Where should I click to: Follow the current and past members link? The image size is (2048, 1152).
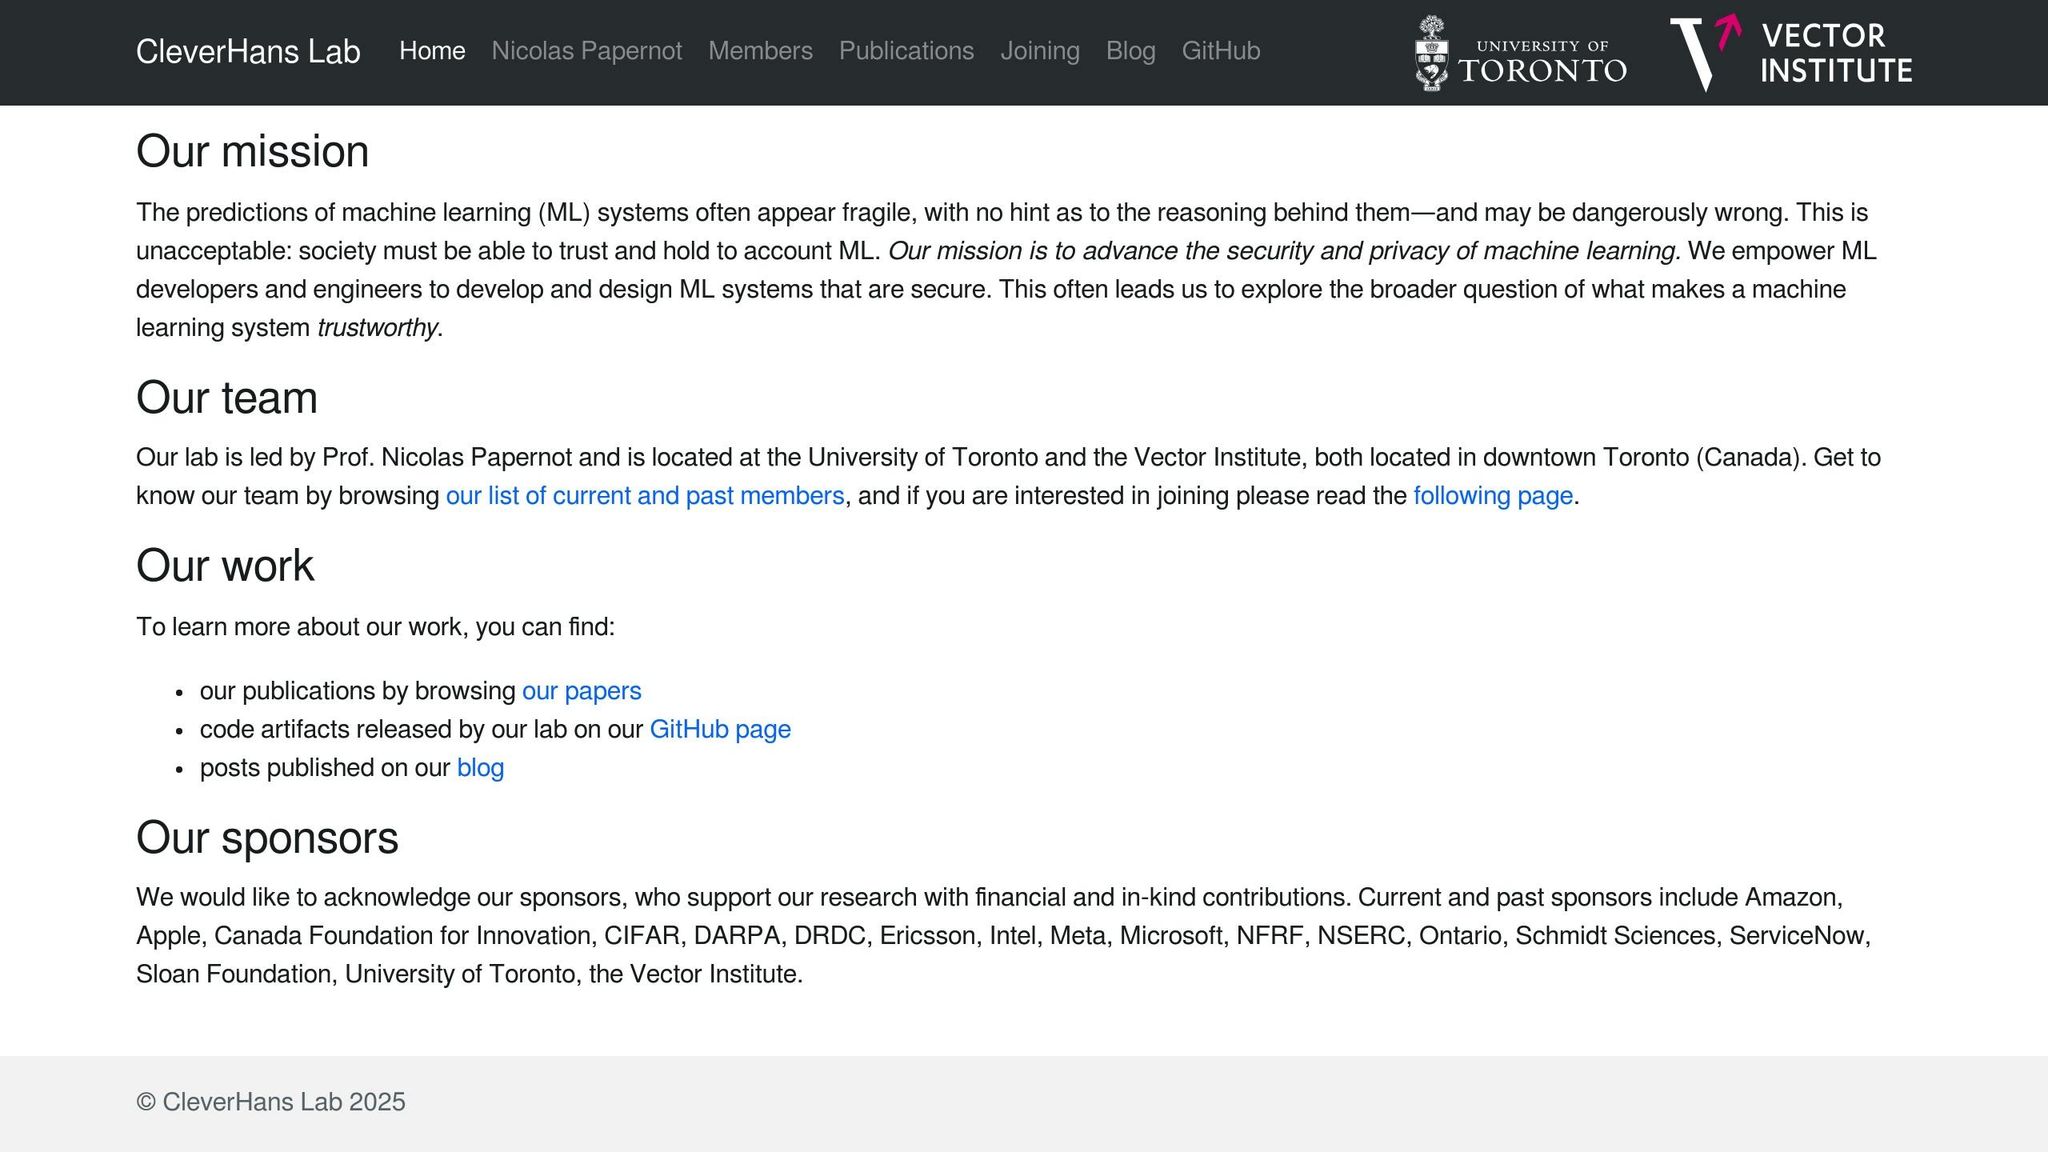[645, 496]
